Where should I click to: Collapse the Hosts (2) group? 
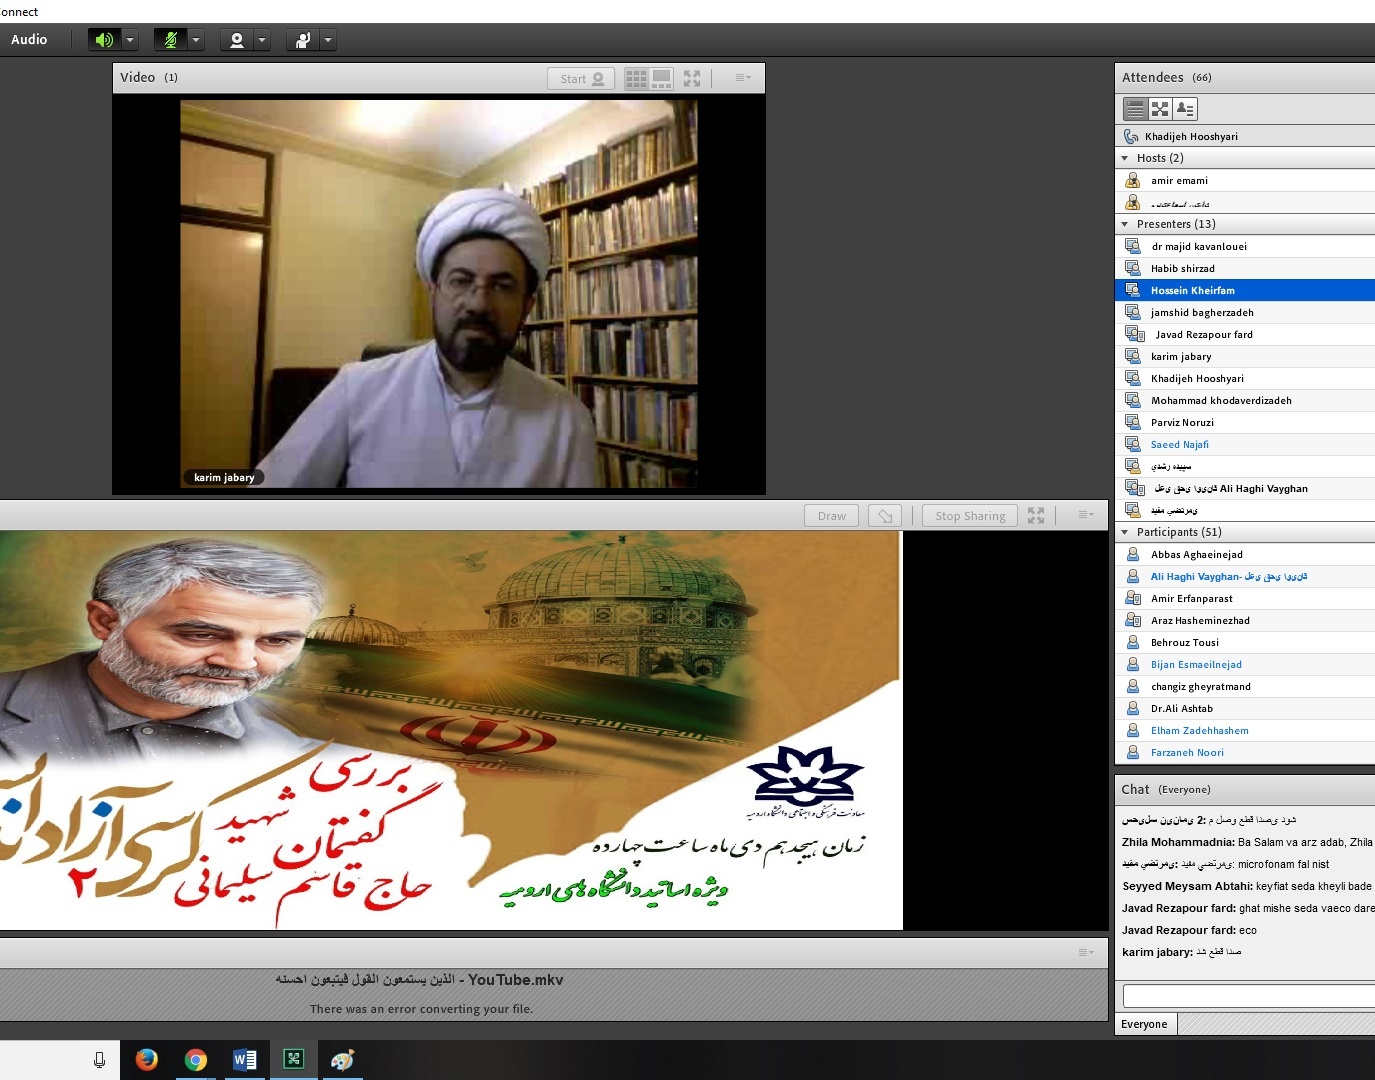tap(1125, 158)
